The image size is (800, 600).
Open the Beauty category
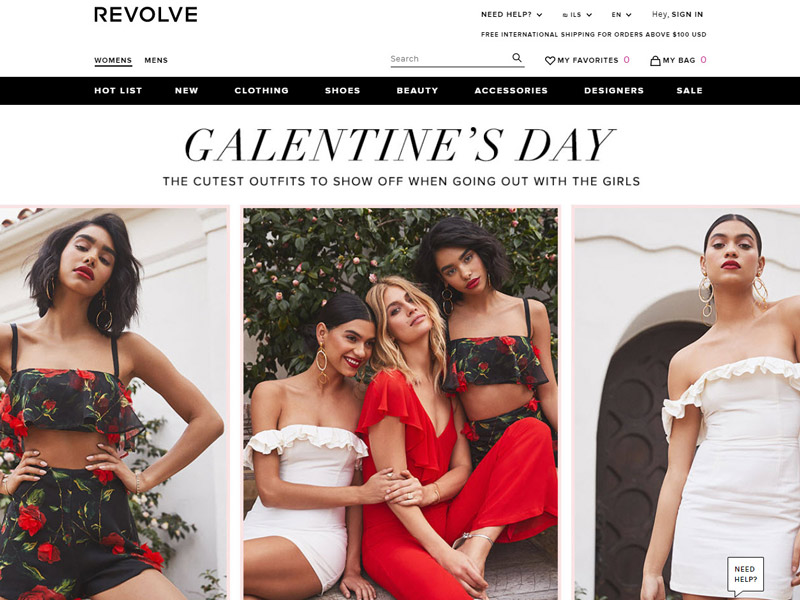click(417, 91)
